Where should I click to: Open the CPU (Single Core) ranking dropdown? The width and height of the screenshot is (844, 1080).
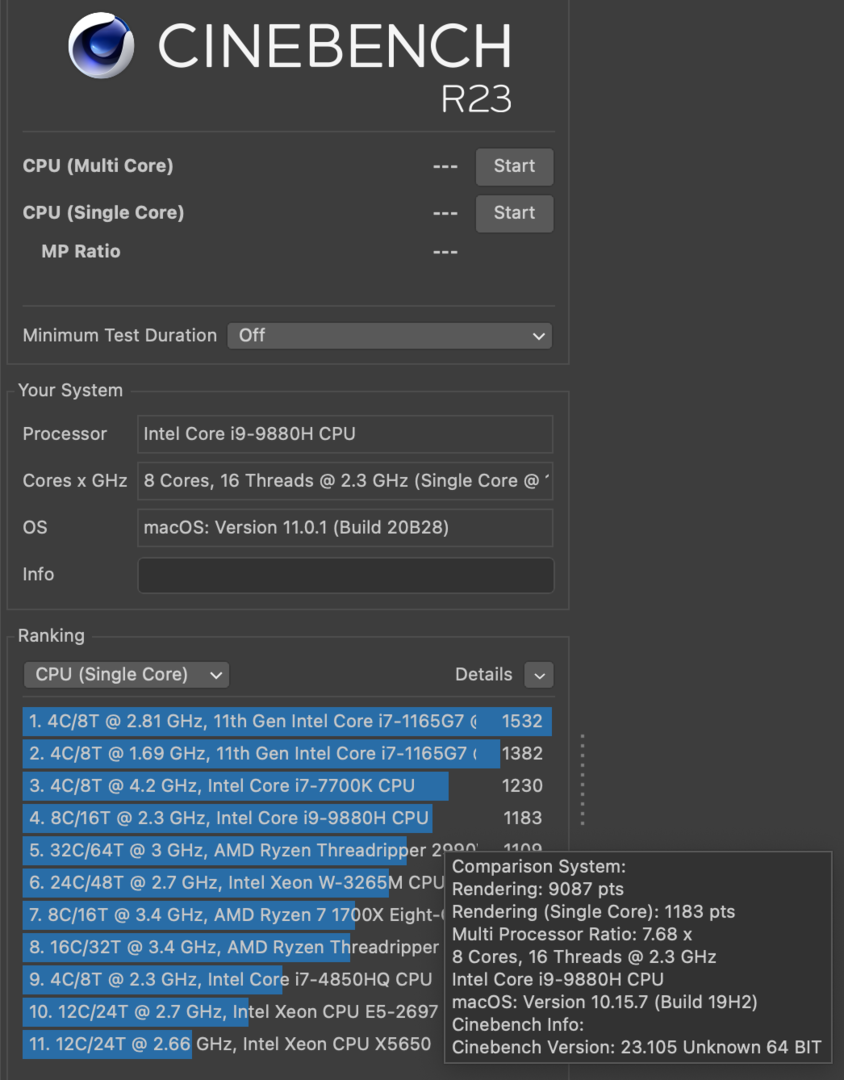point(126,675)
